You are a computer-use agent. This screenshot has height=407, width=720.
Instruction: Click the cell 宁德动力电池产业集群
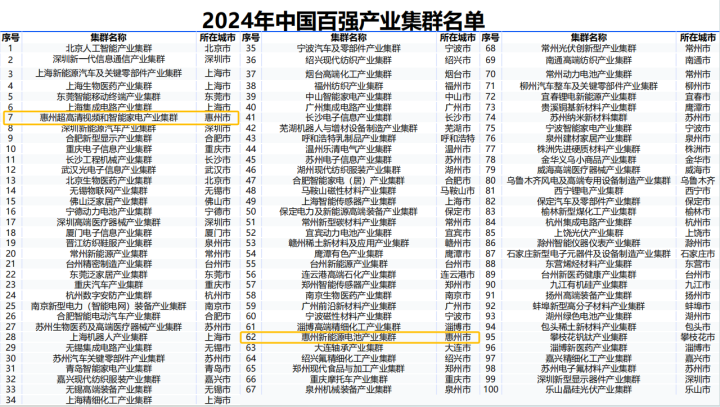coord(108,212)
